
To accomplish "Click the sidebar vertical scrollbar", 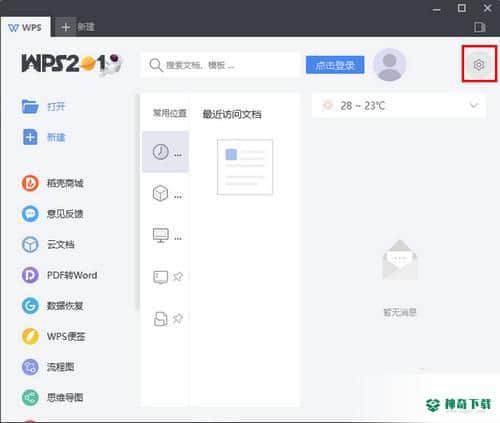I will [x=137, y=202].
